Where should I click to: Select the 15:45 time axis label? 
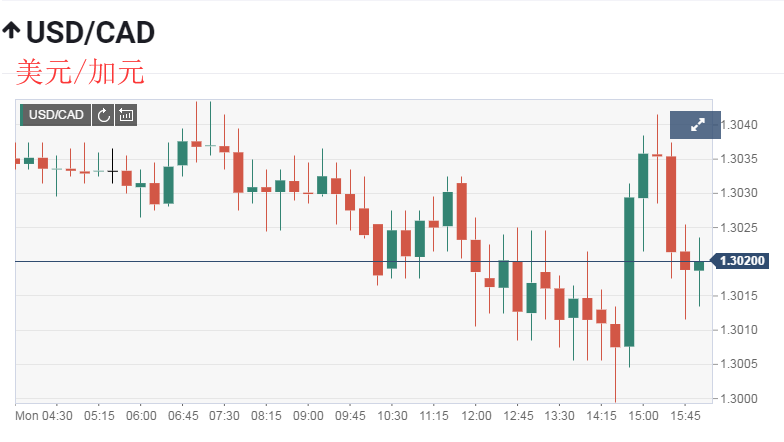click(685, 415)
